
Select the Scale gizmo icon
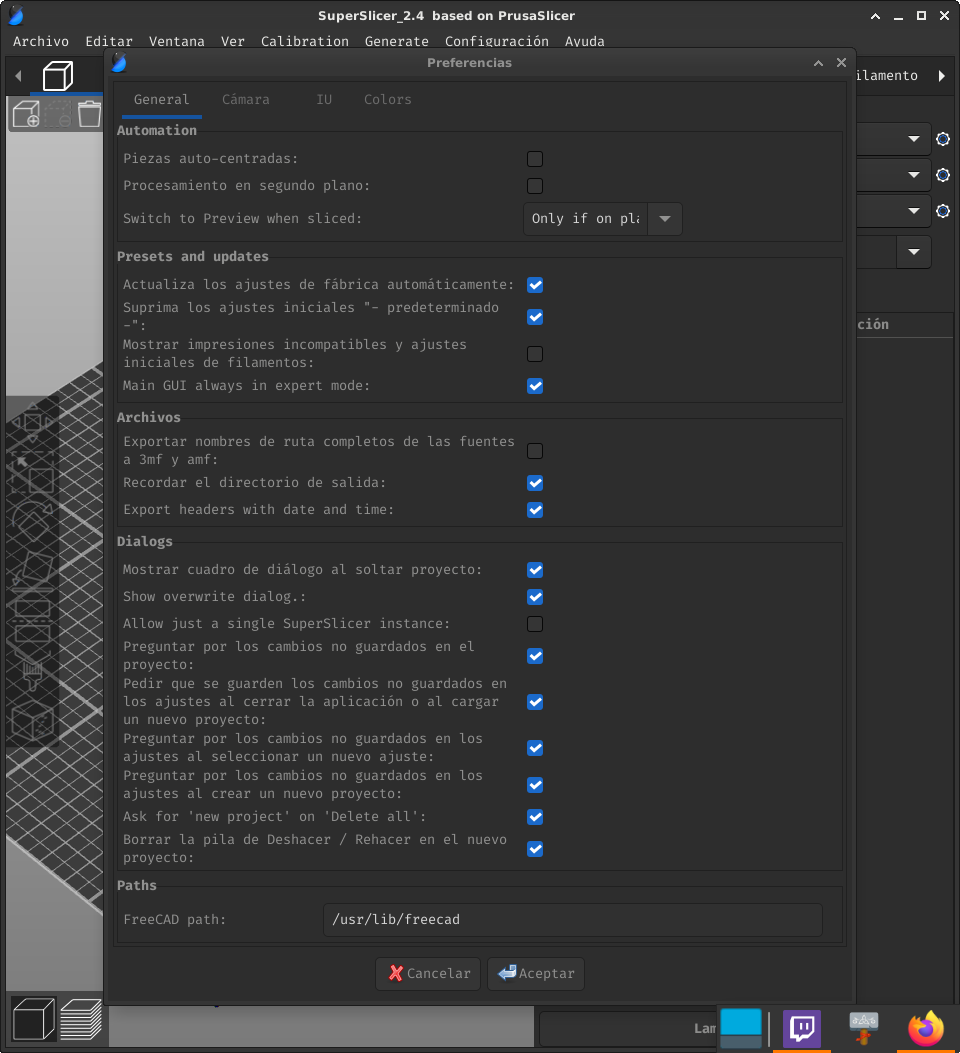(x=32, y=472)
